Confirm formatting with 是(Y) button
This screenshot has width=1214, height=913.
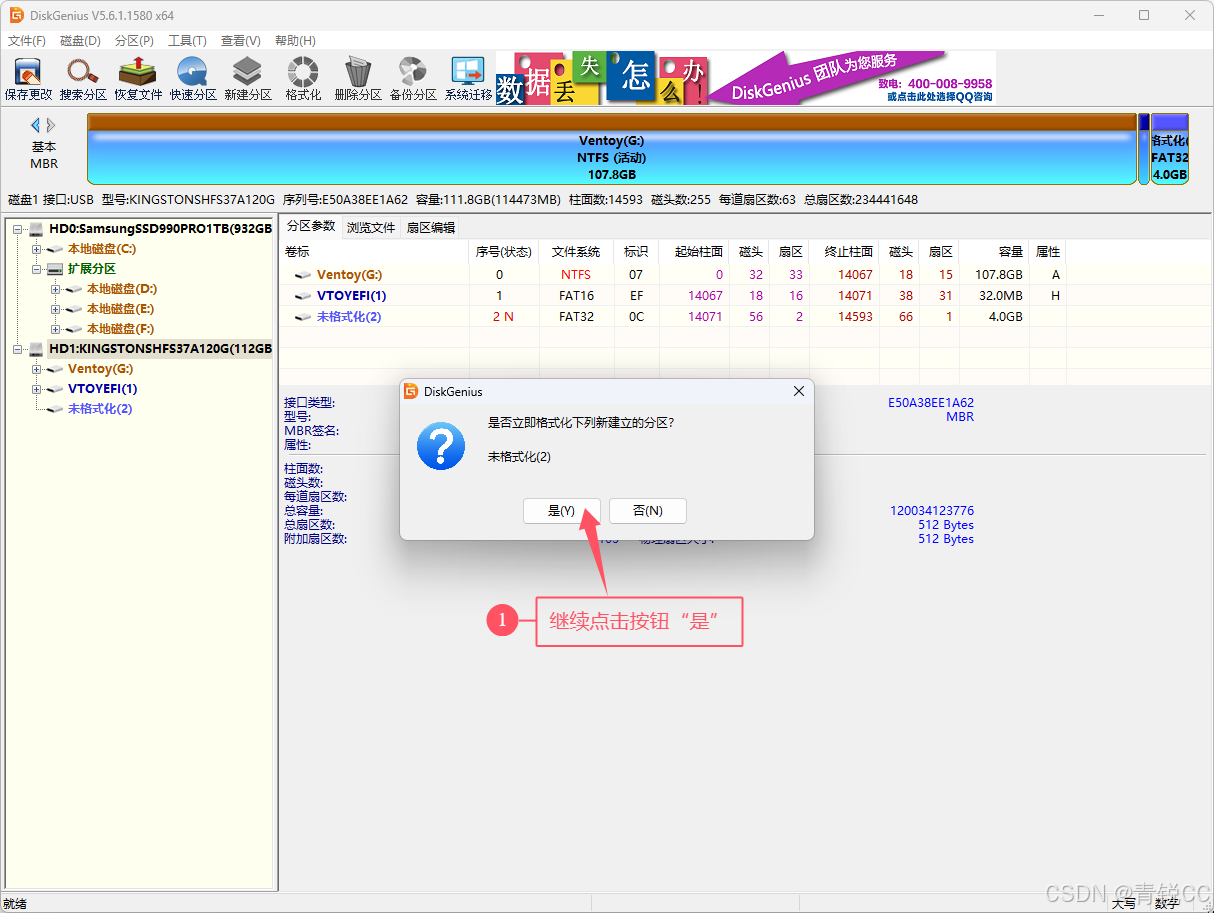(x=562, y=510)
